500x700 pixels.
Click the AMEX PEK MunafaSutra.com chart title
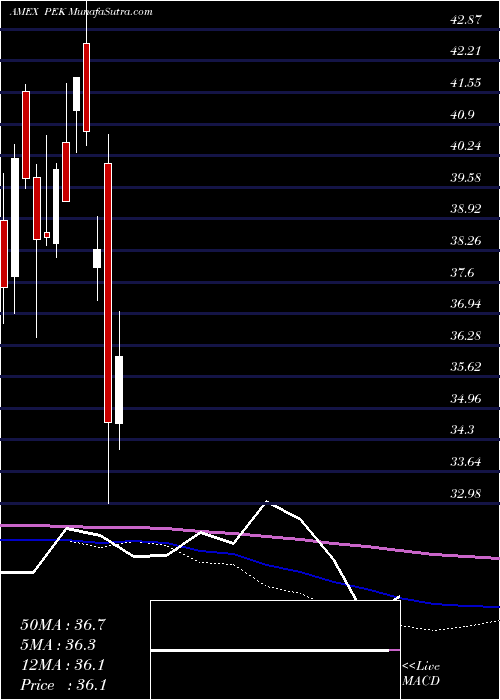(81, 12)
